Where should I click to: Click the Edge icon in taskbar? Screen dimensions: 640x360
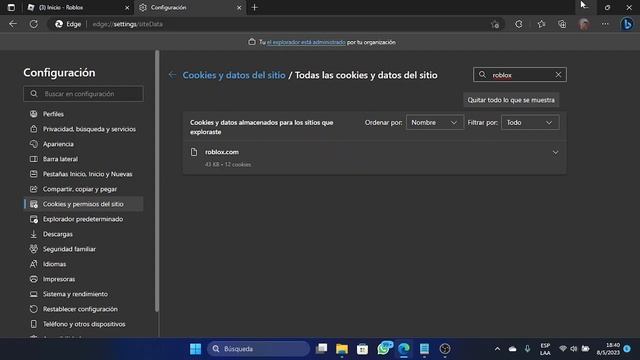[x=404, y=349]
